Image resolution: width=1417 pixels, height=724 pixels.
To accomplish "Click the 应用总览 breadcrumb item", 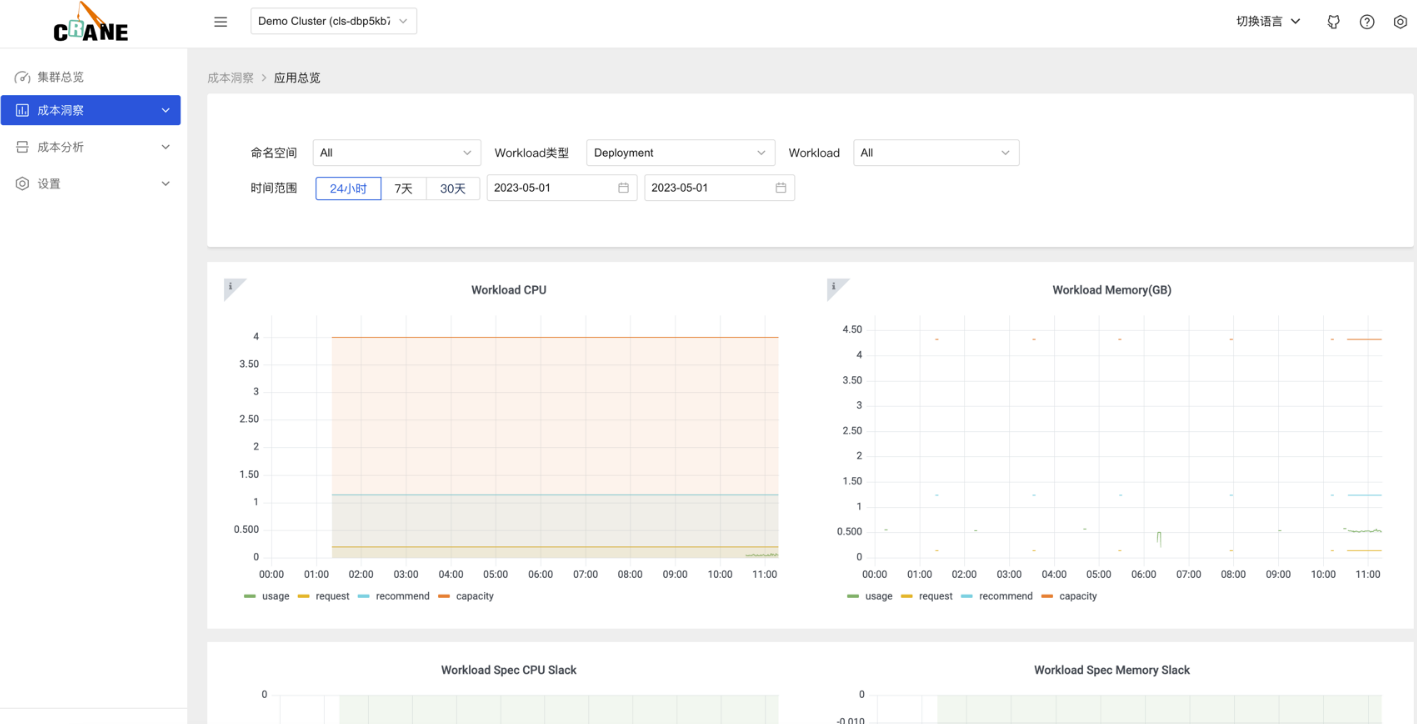I will pyautogui.click(x=297, y=78).
